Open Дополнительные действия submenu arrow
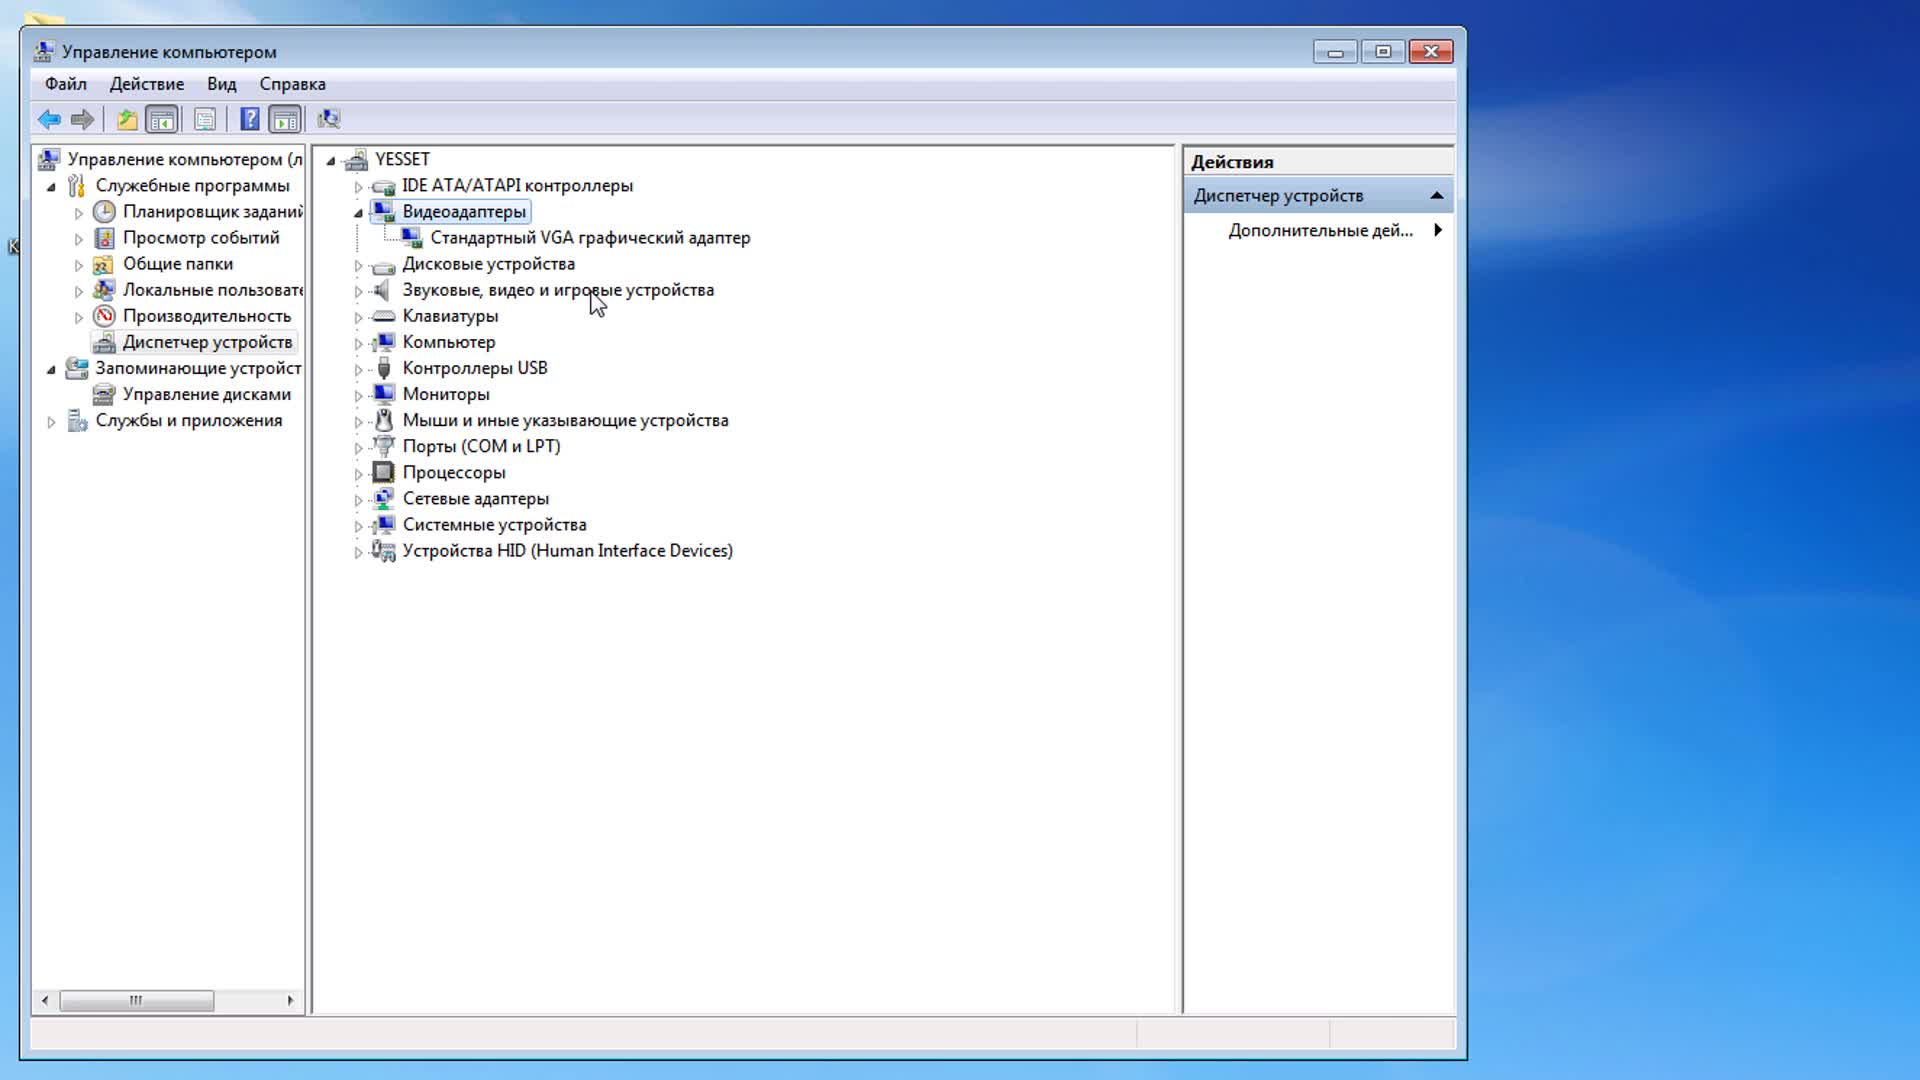 [1438, 230]
